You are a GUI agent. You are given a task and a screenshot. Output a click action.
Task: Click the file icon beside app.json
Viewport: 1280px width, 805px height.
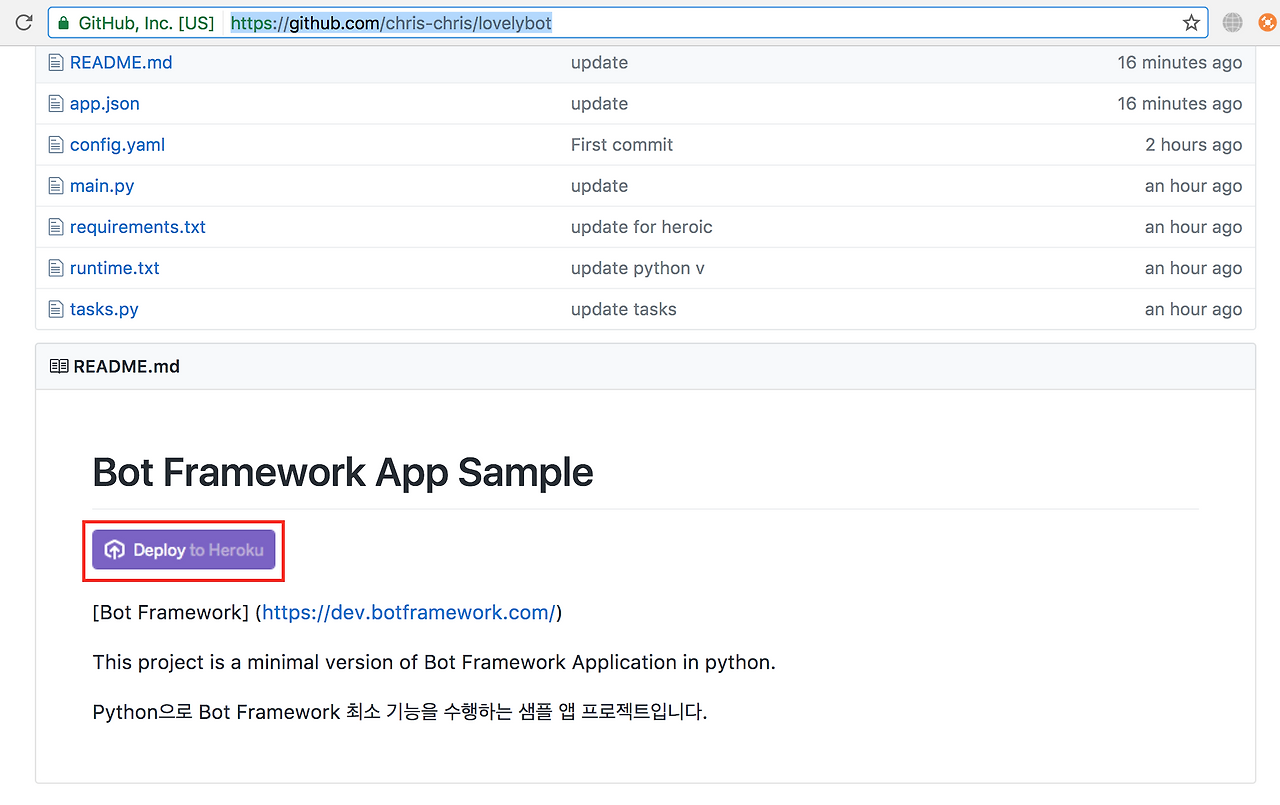56,103
